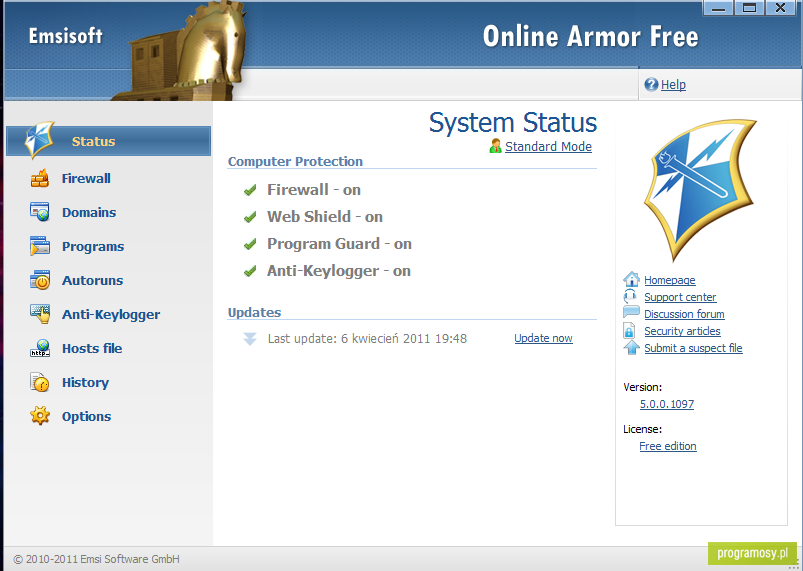Click the Hosts file http globe icon
Image resolution: width=803 pixels, height=571 pixels.
click(39, 348)
